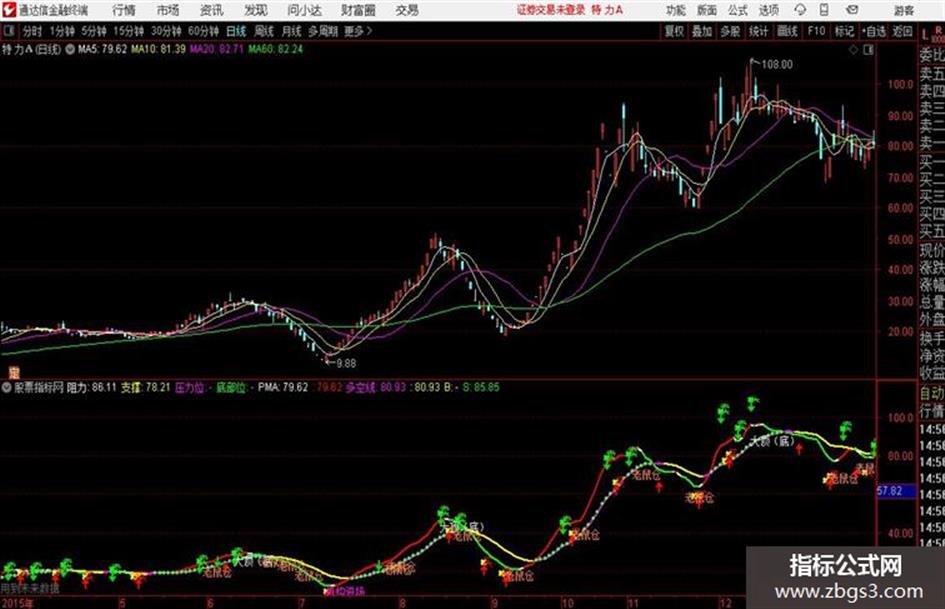Click the 9.88 low price label
This screenshot has height=609, width=945.
click(x=346, y=364)
